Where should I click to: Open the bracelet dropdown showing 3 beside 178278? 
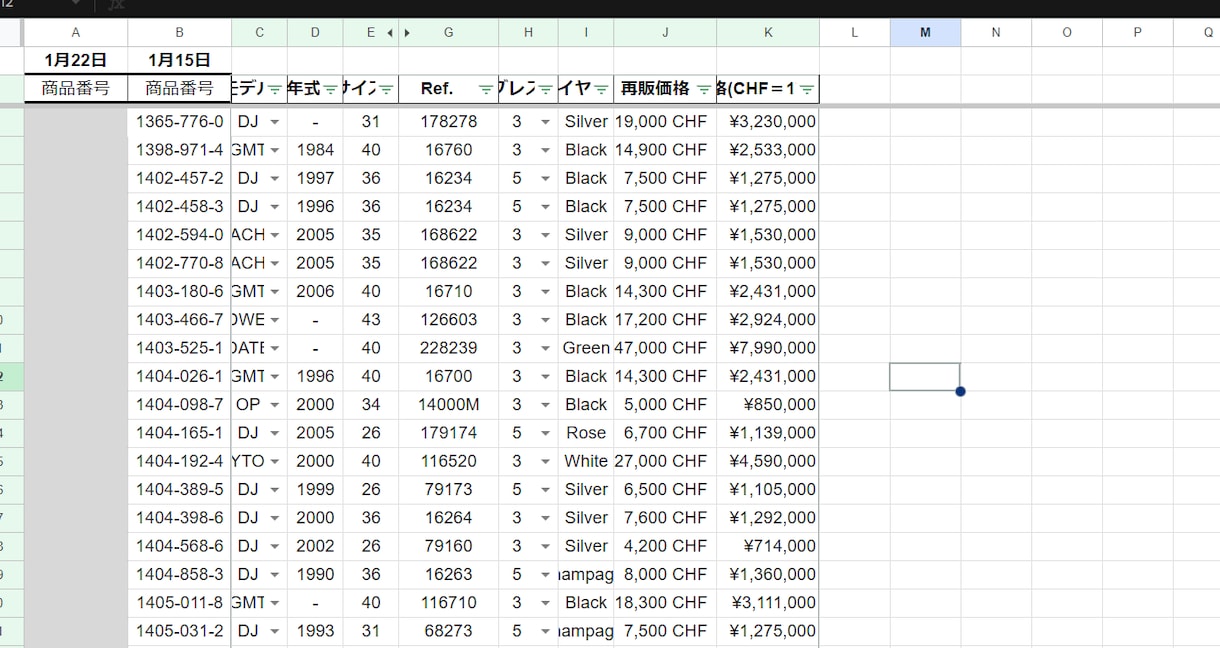[x=545, y=122]
